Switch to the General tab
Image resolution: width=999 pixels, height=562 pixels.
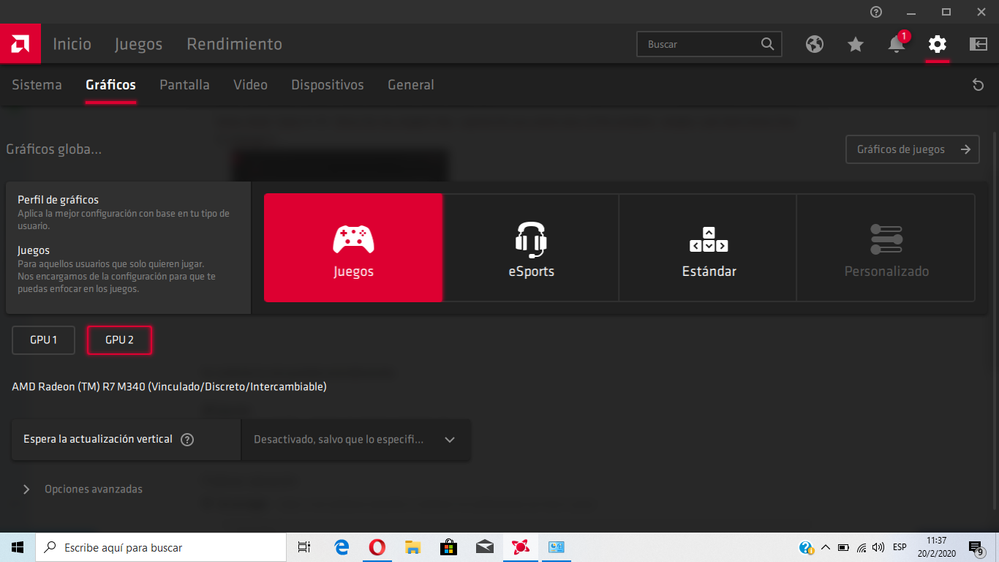[411, 85]
